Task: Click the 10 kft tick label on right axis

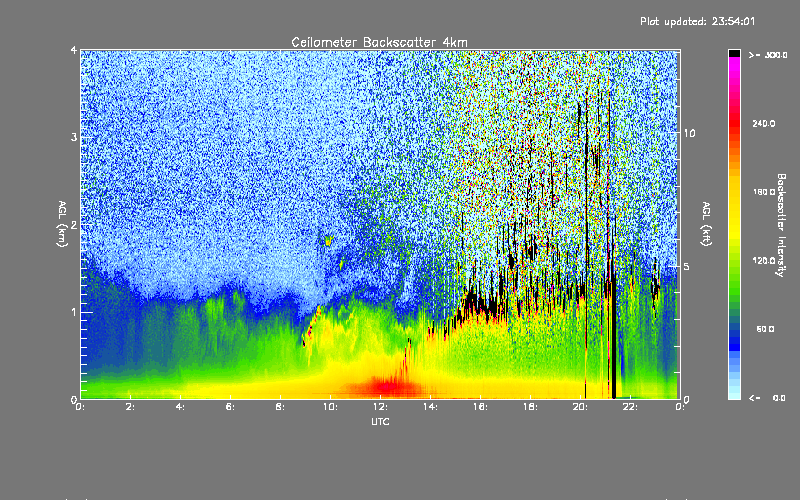Action: [x=689, y=133]
